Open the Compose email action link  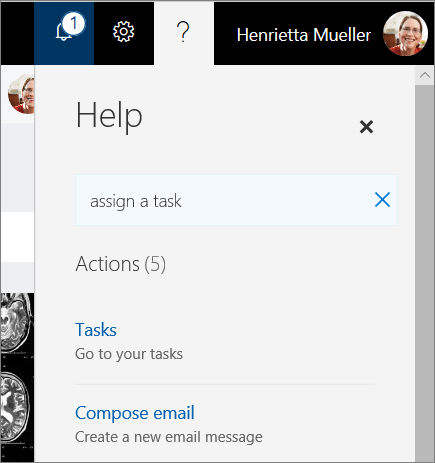pyautogui.click(x=135, y=413)
